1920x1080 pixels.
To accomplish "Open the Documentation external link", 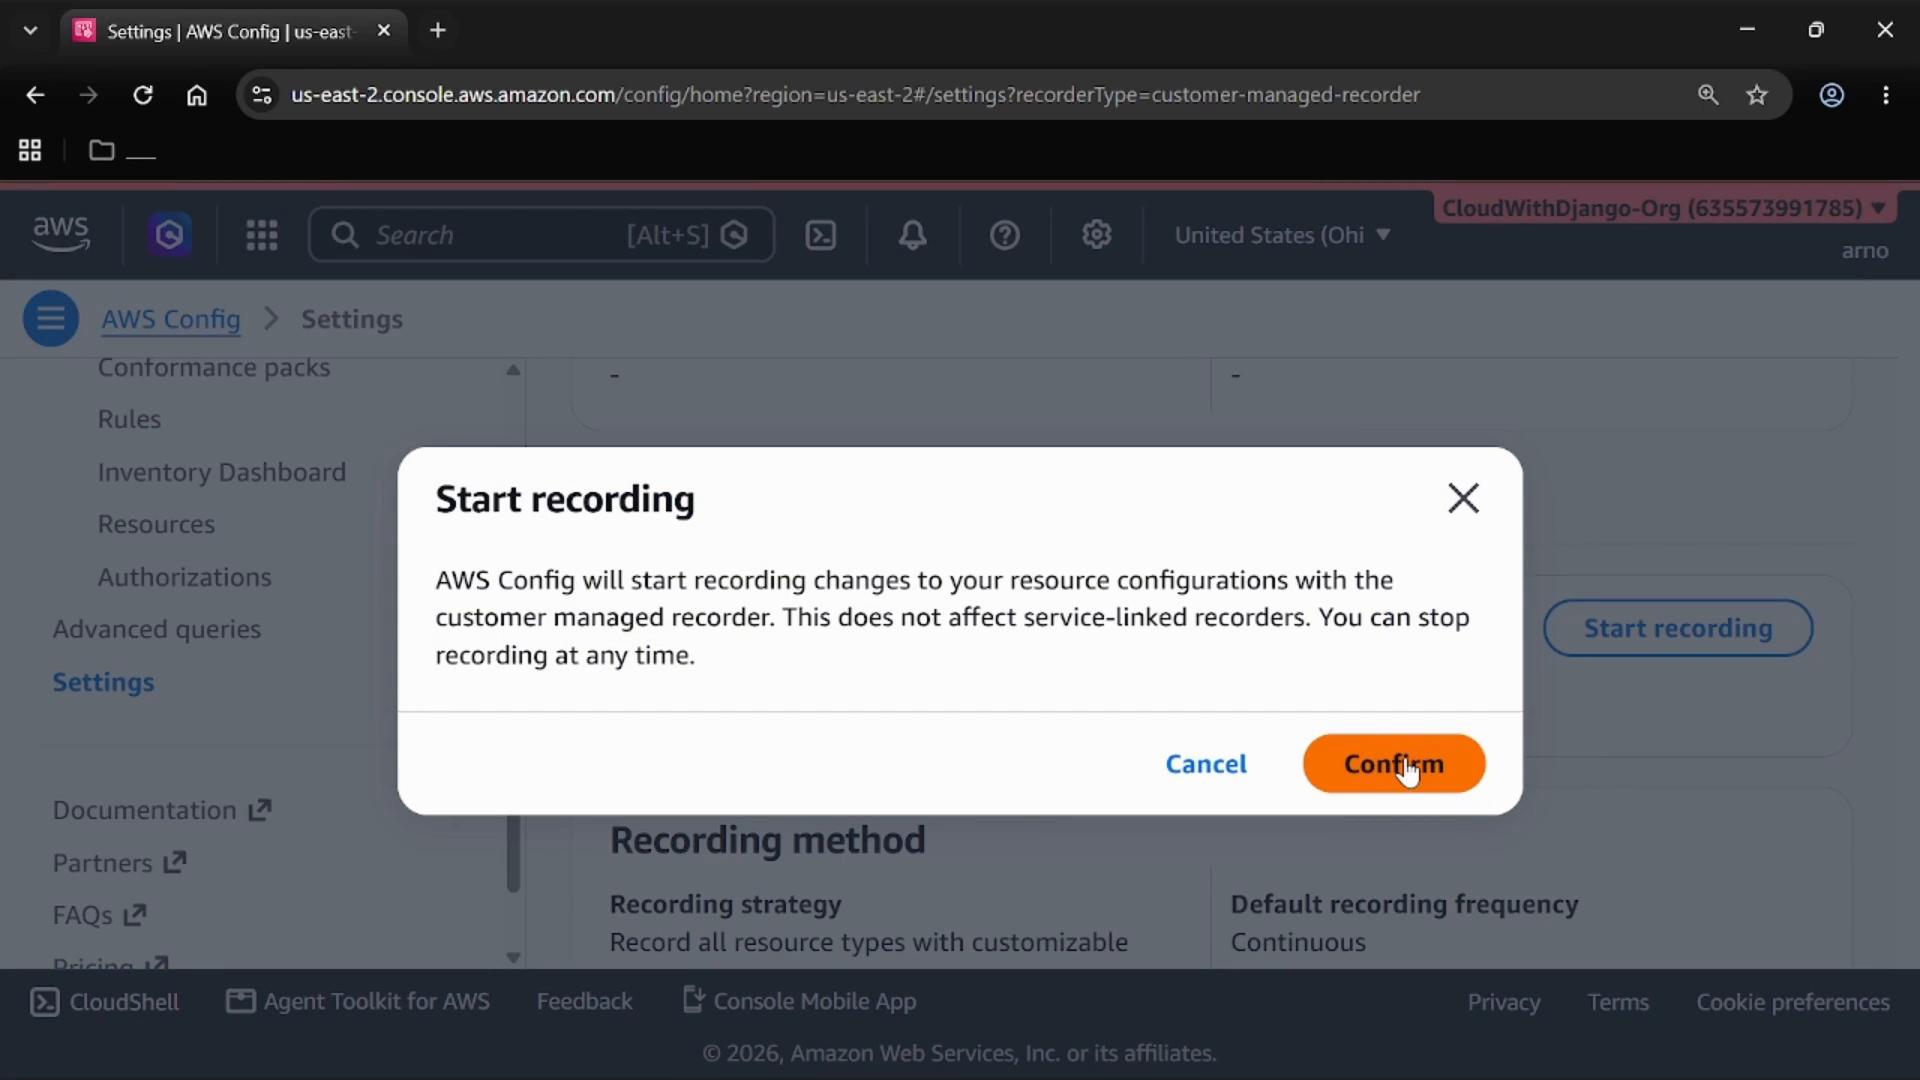I will [x=162, y=810].
